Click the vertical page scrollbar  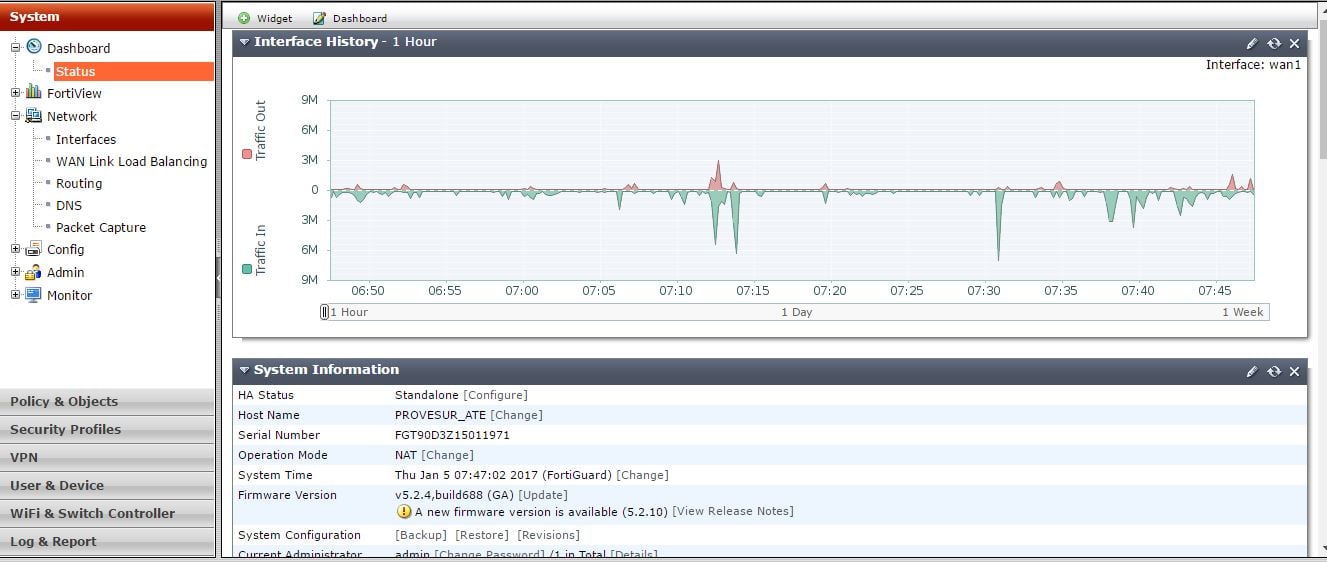coord(1321,90)
